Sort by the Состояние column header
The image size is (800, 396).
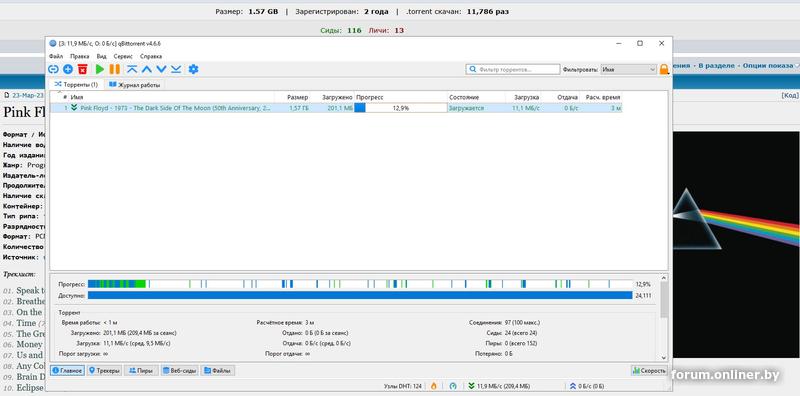pos(477,97)
